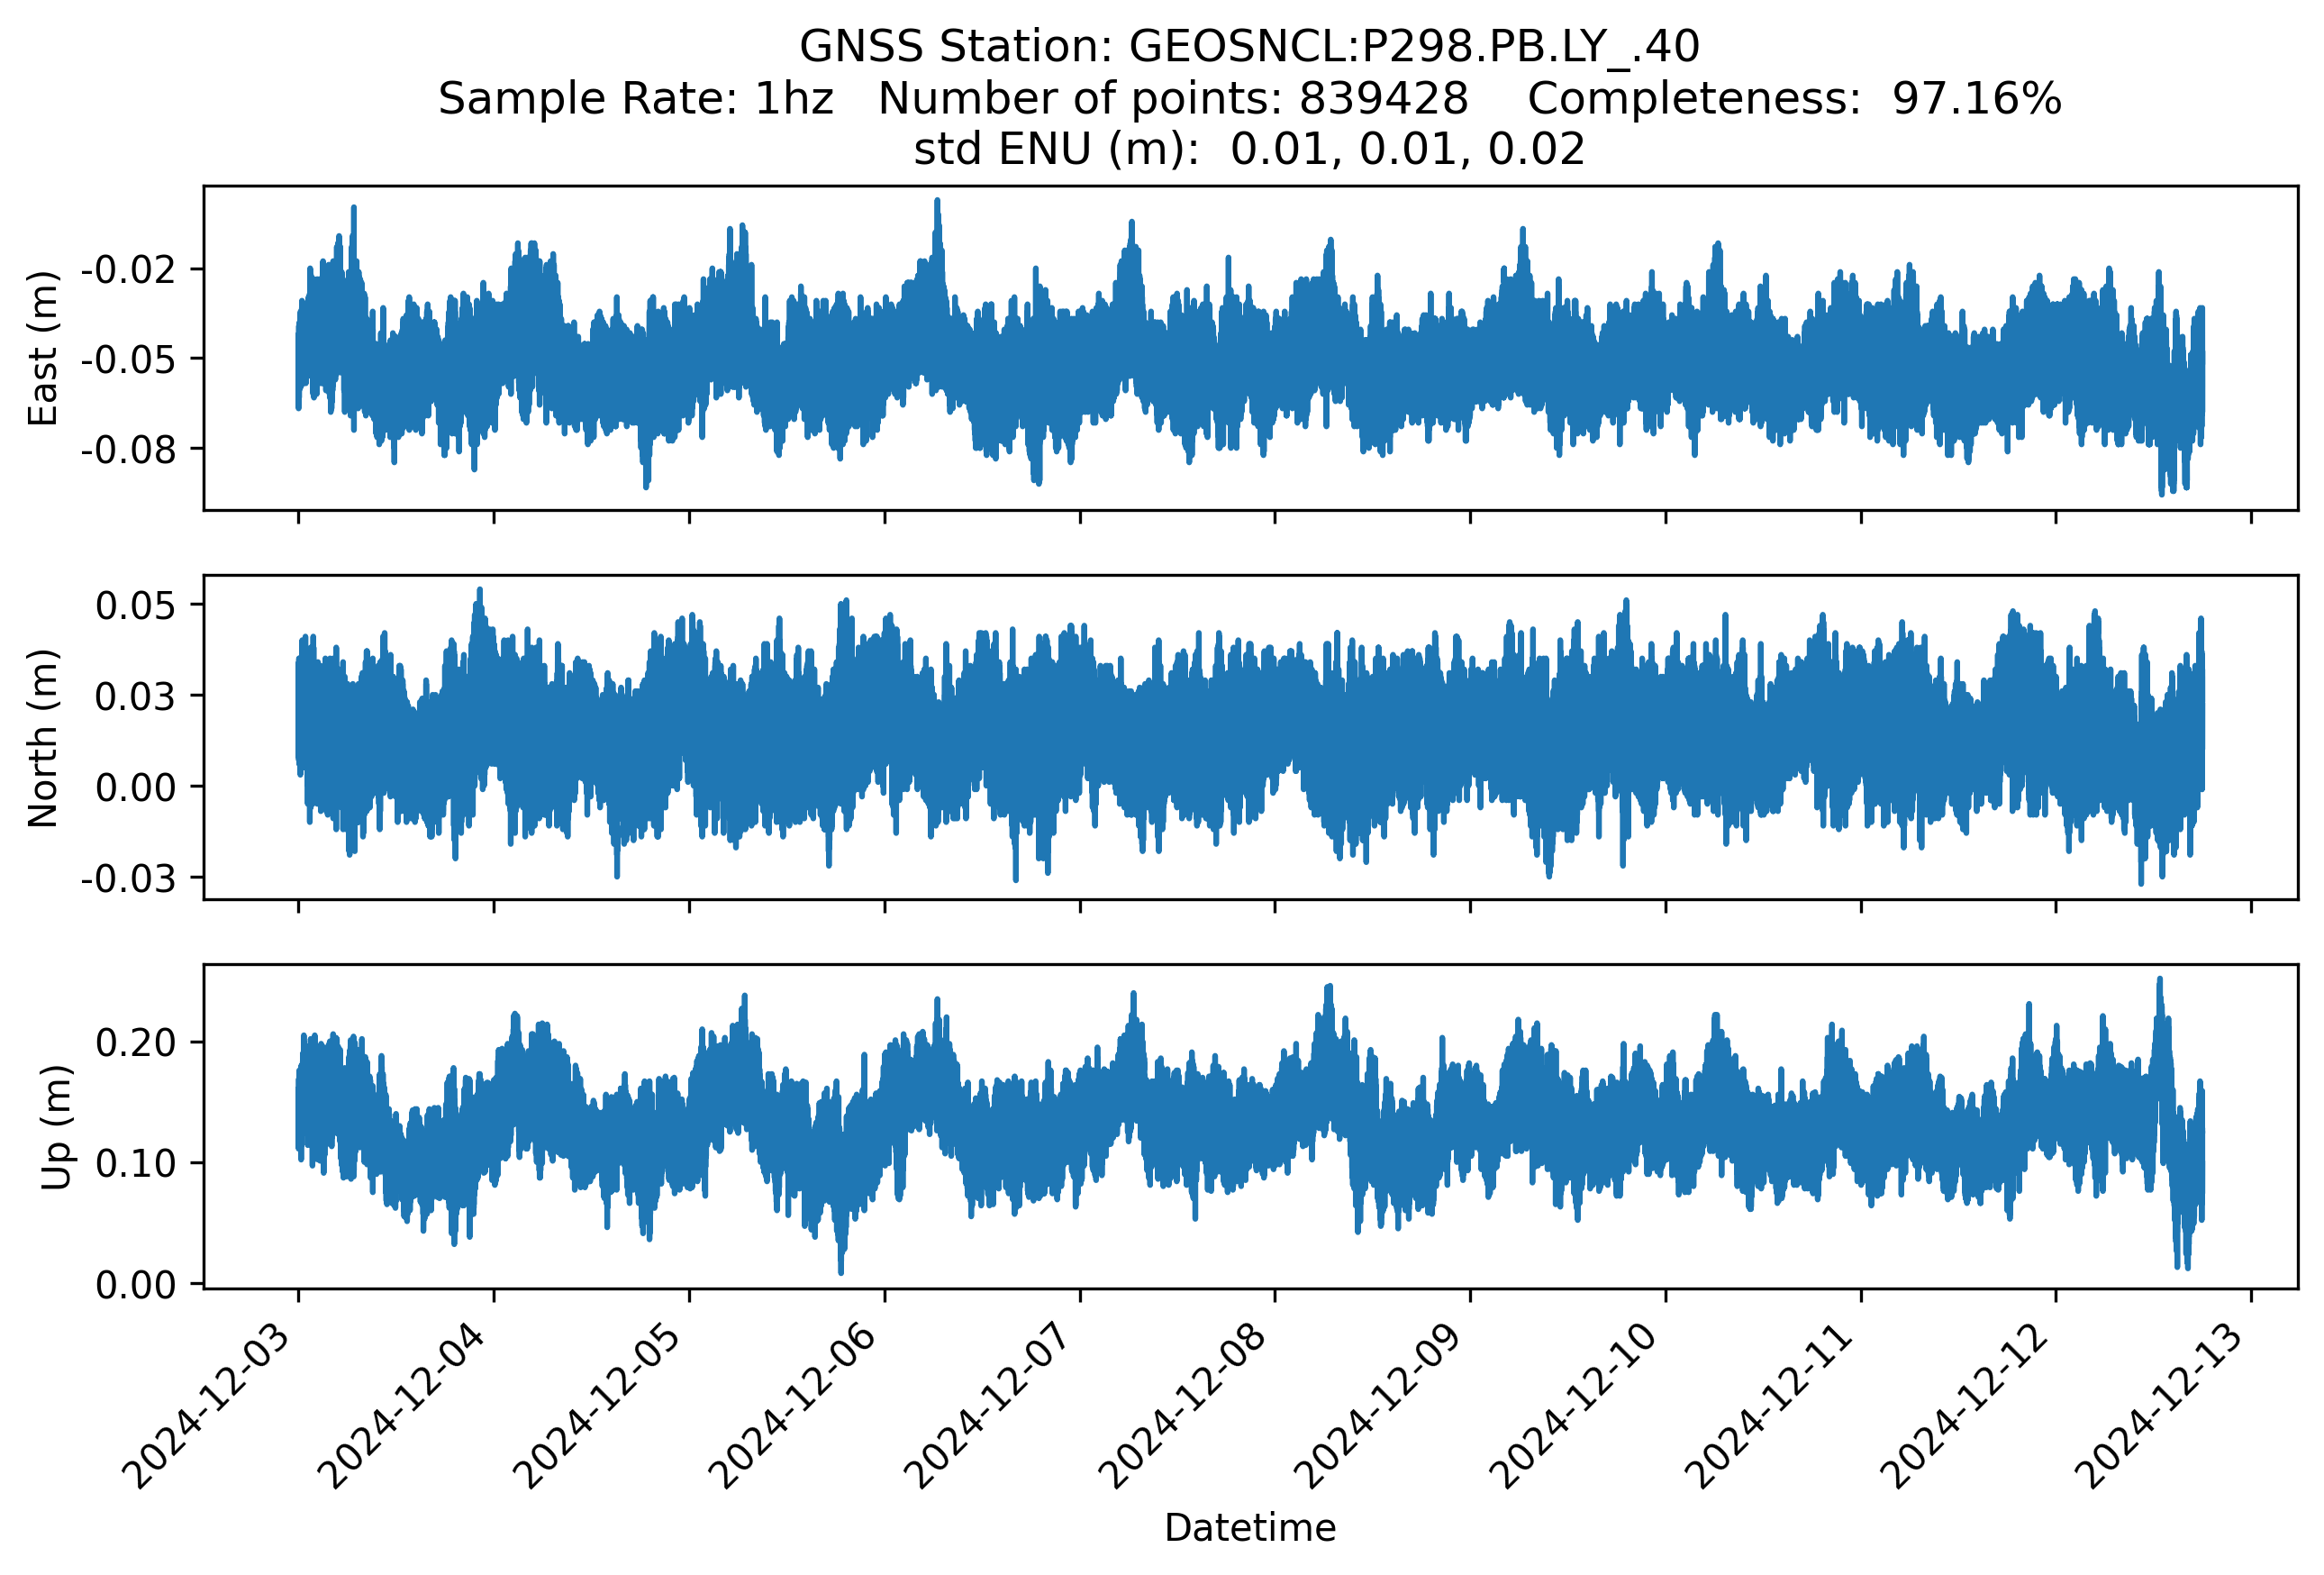Click the 0.00 tick on Up axis
Screen dimensions: 2324x1575
point(135,1285)
